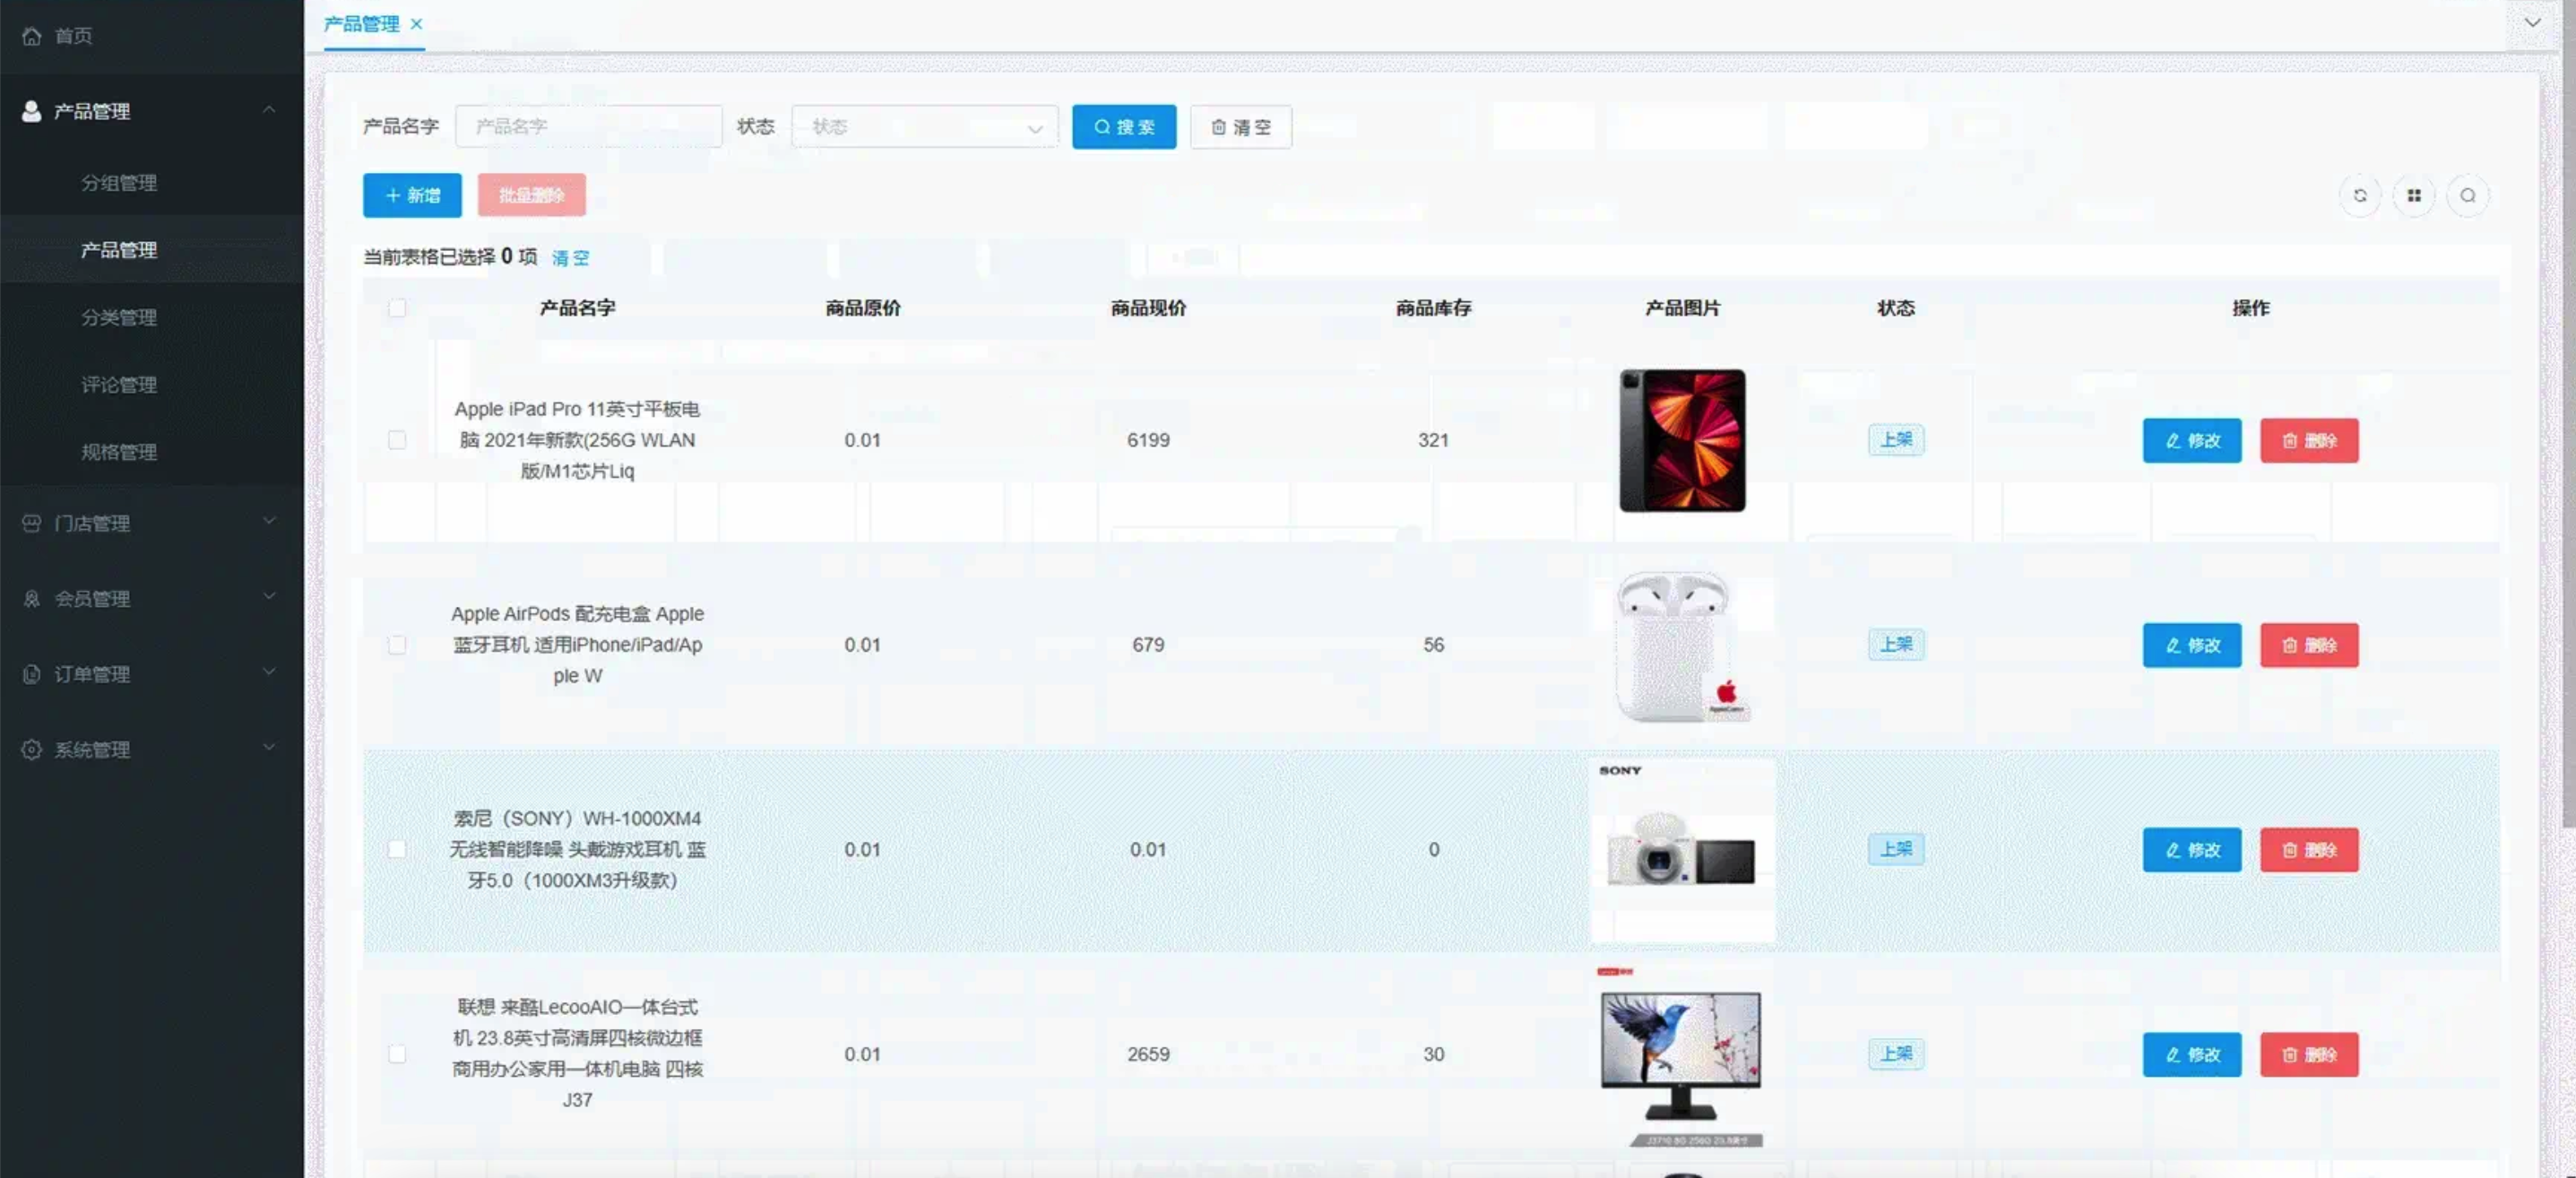
Task: Close the 产品管理 tab with X
Action: [417, 24]
